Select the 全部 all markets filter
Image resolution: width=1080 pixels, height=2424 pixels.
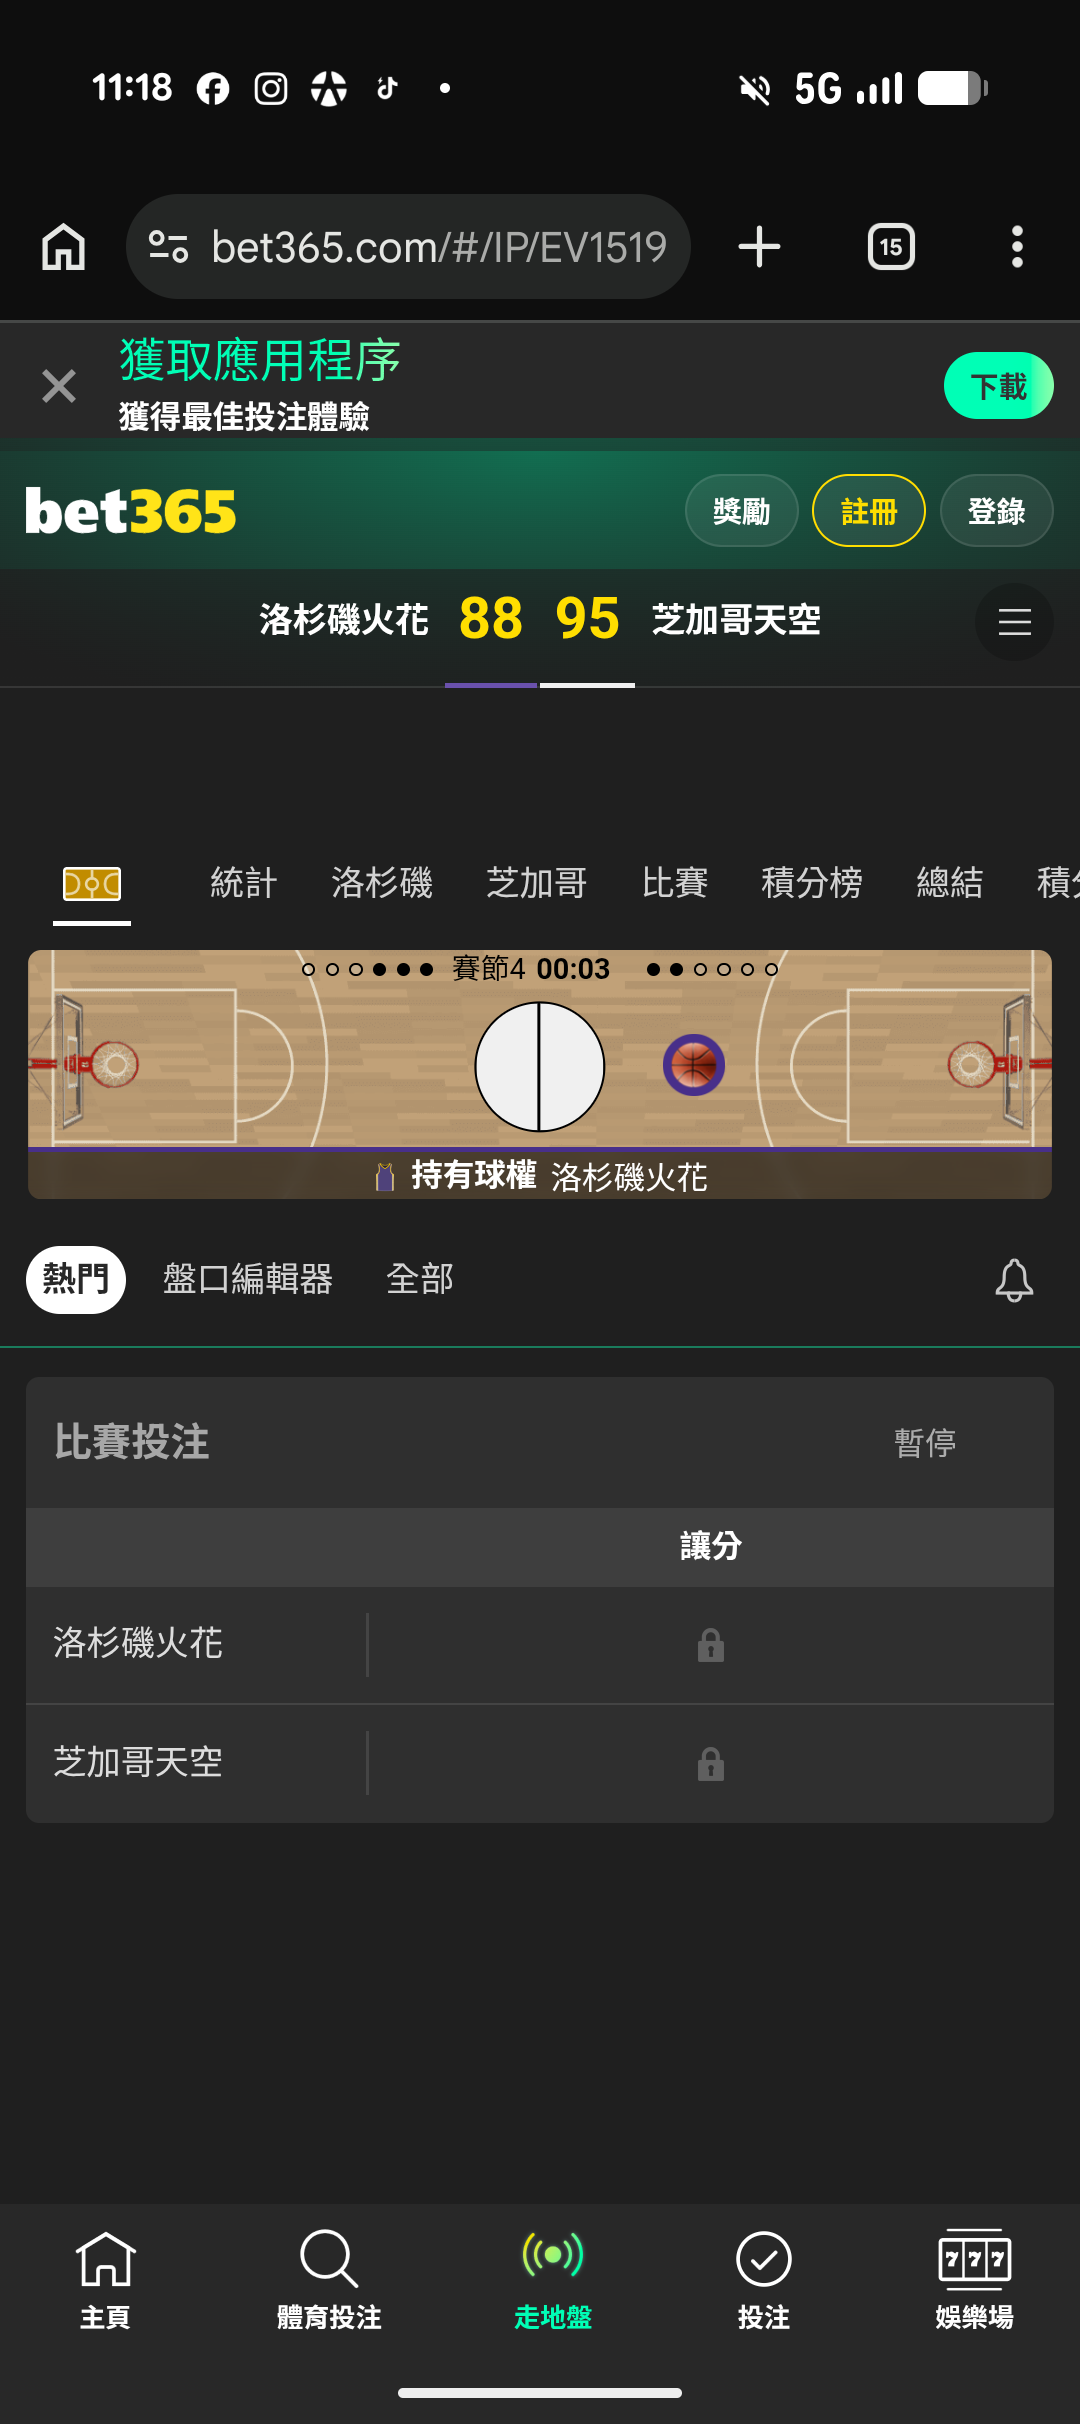click(x=419, y=1279)
